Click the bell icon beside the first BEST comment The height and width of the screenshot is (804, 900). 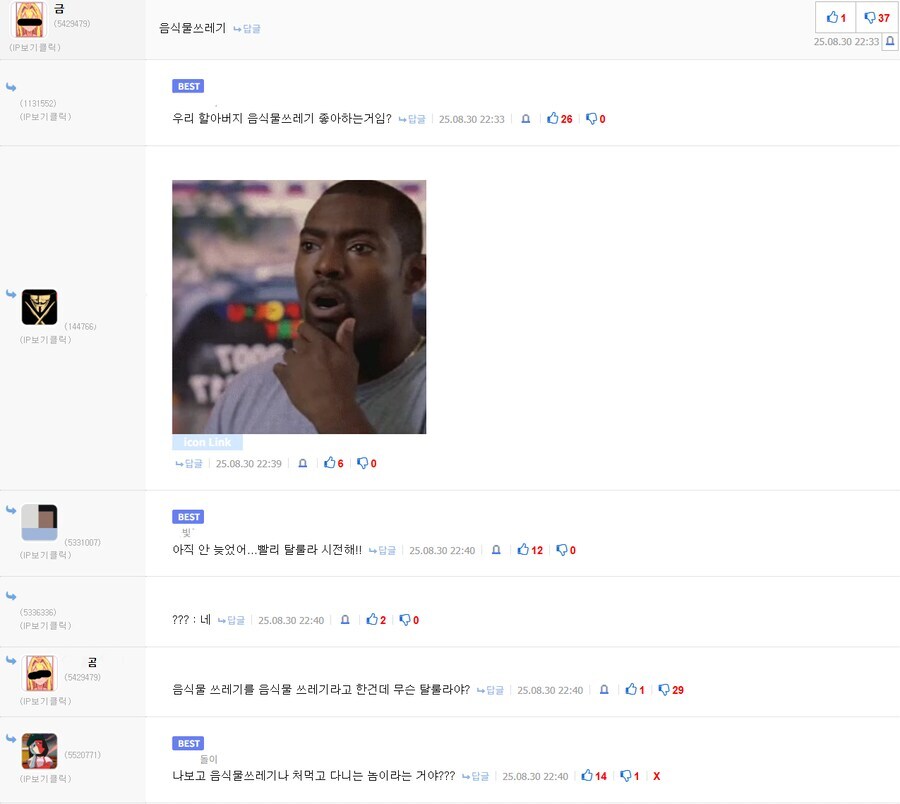tap(525, 118)
